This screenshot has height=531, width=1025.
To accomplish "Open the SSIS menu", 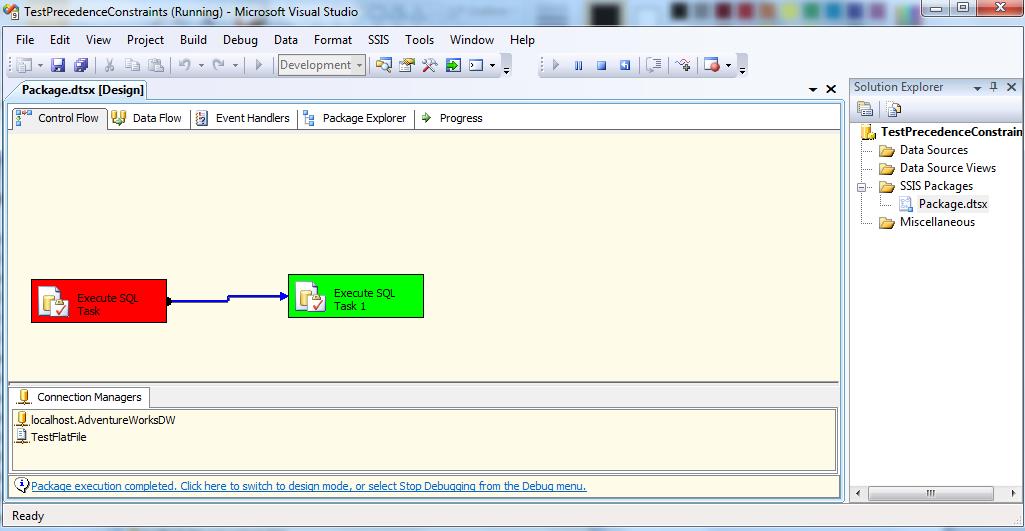I will click(378, 40).
